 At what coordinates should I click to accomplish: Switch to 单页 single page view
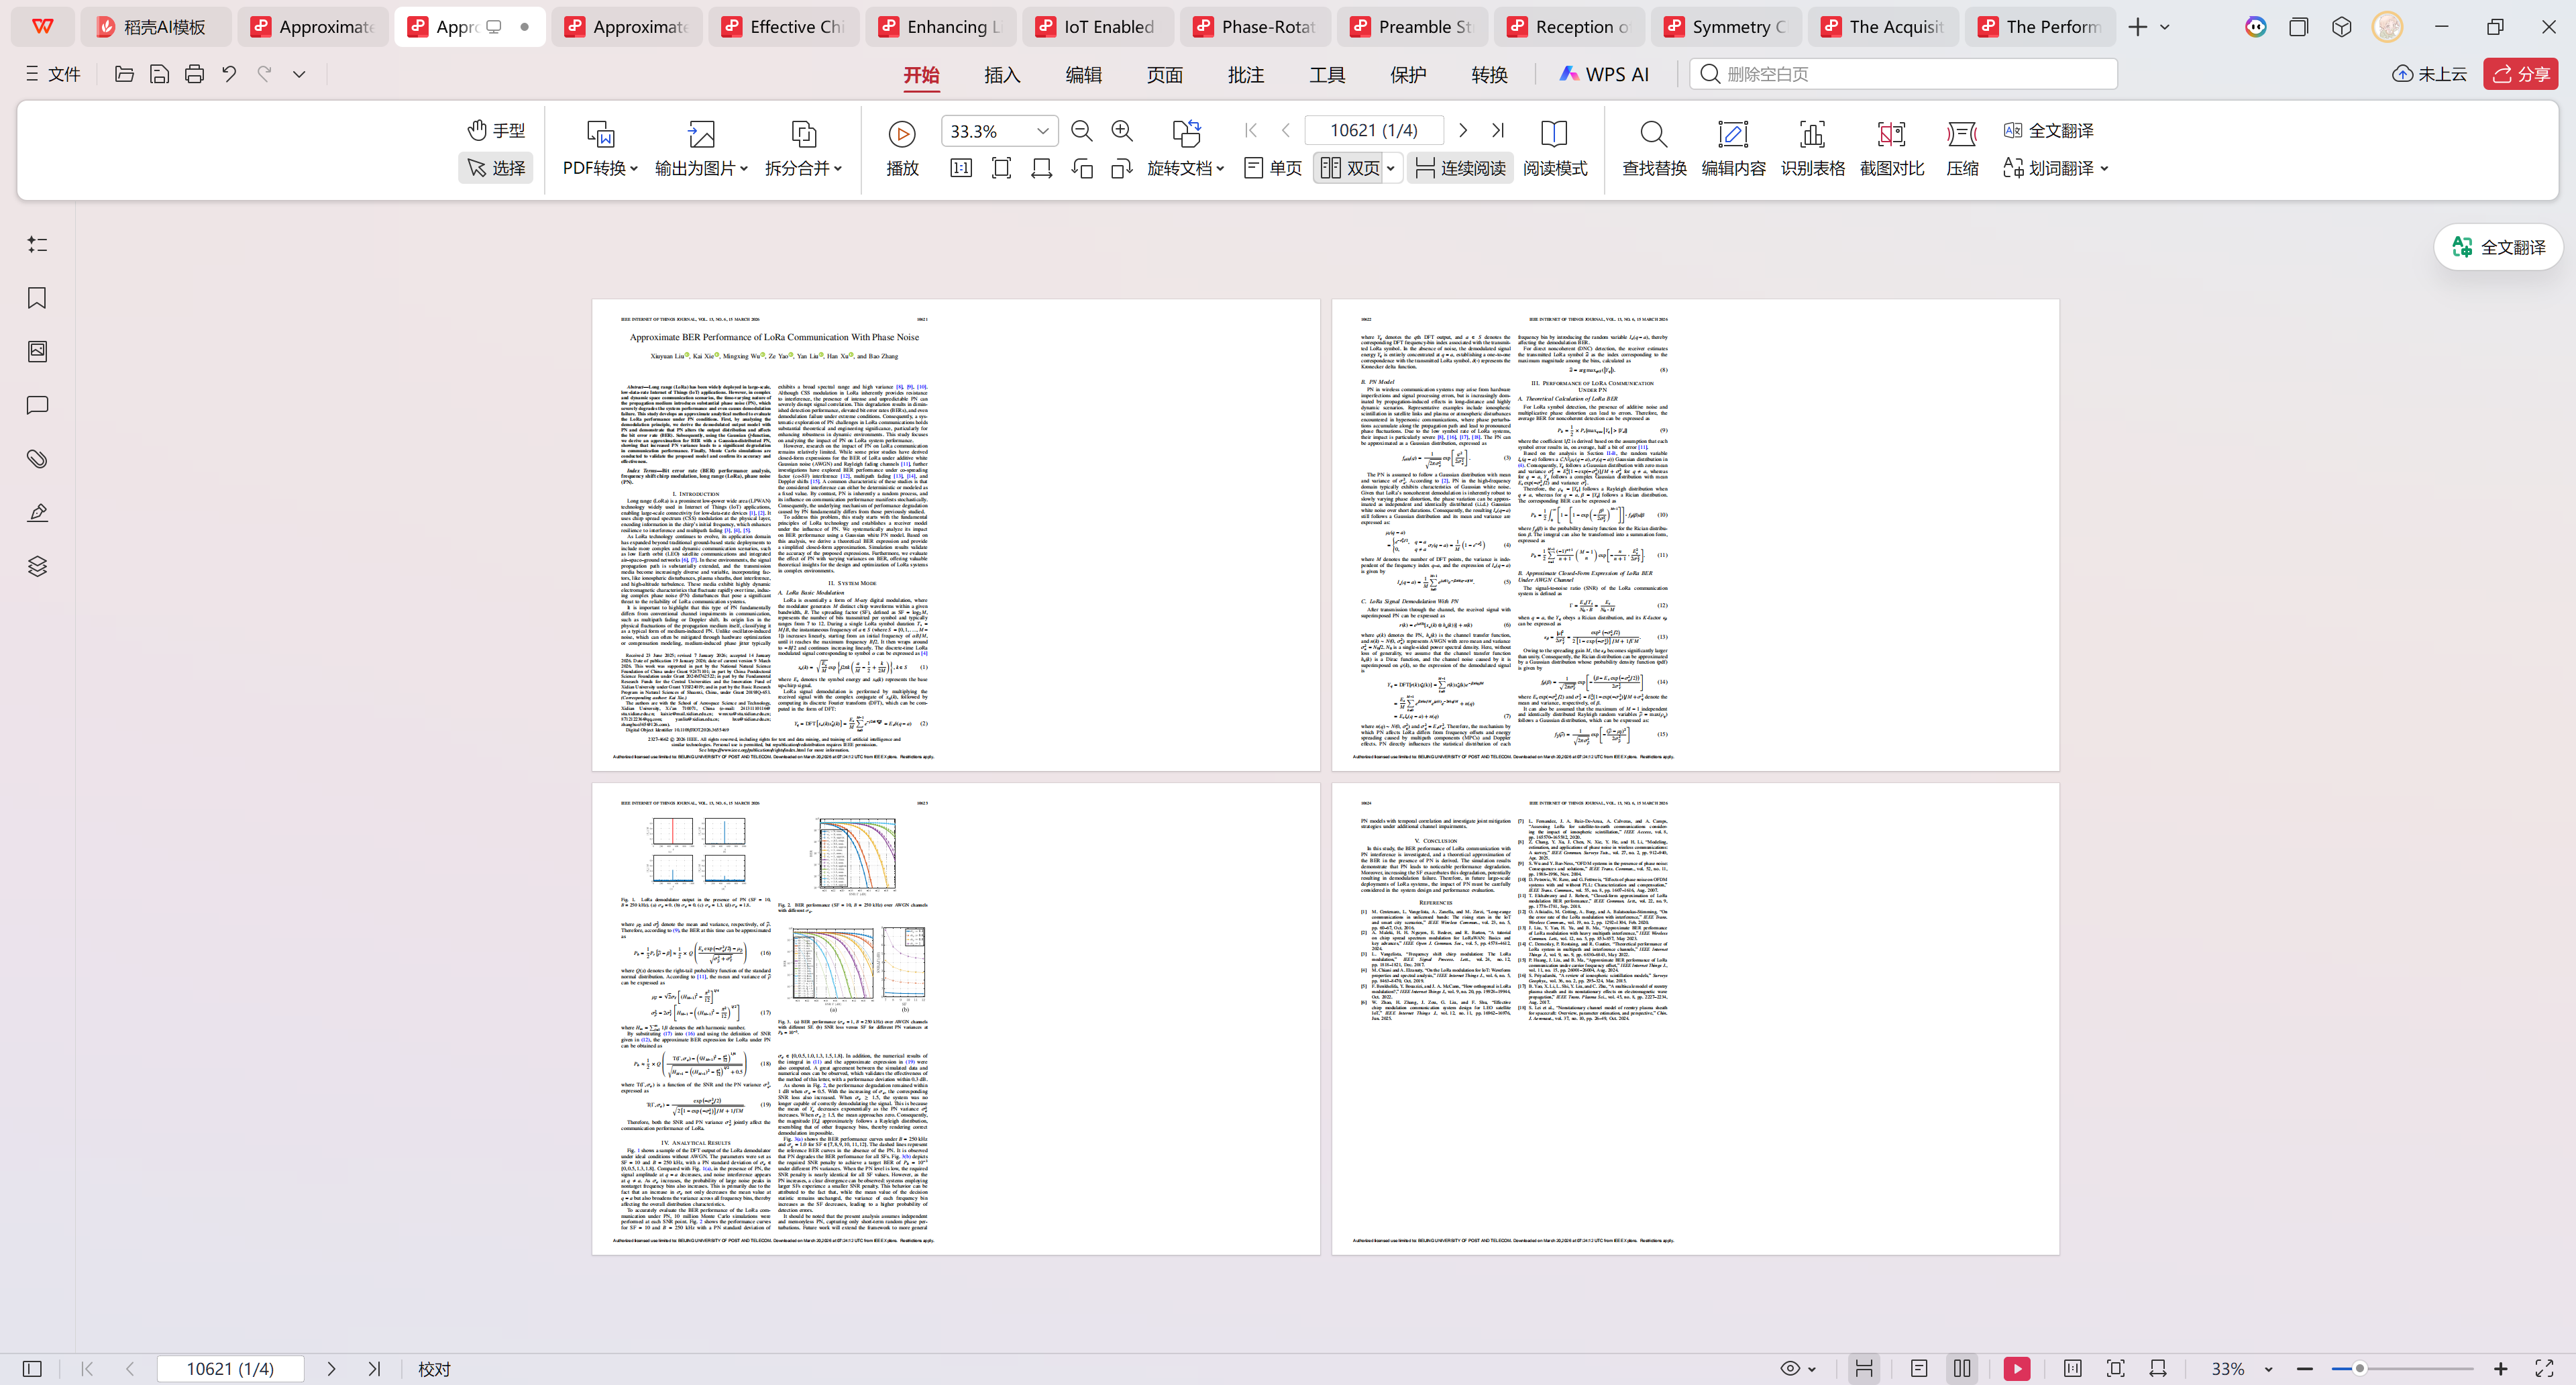[x=1273, y=168]
